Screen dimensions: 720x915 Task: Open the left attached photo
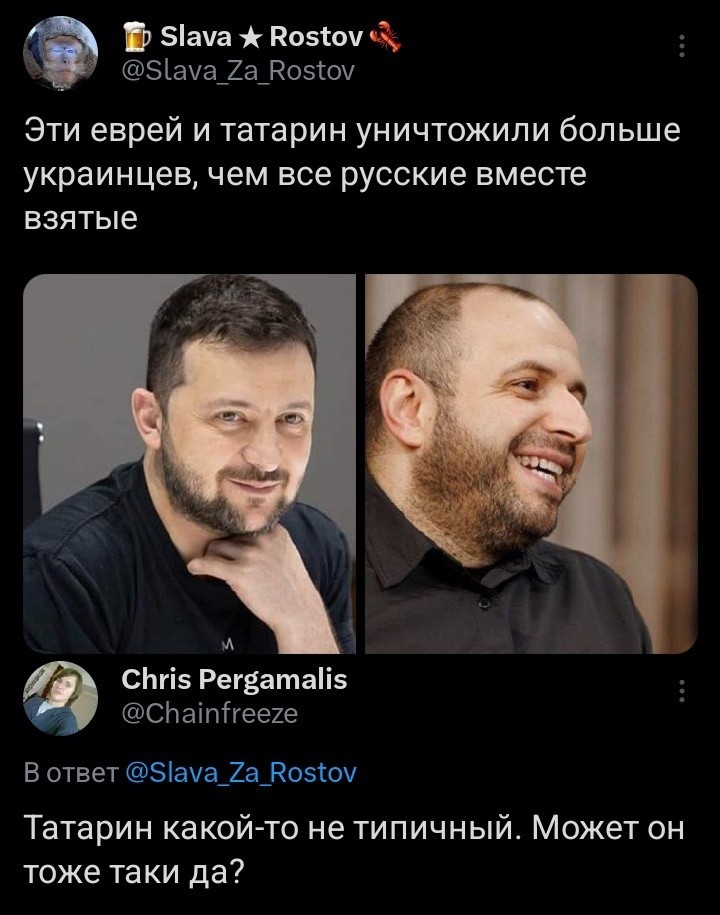(x=189, y=463)
